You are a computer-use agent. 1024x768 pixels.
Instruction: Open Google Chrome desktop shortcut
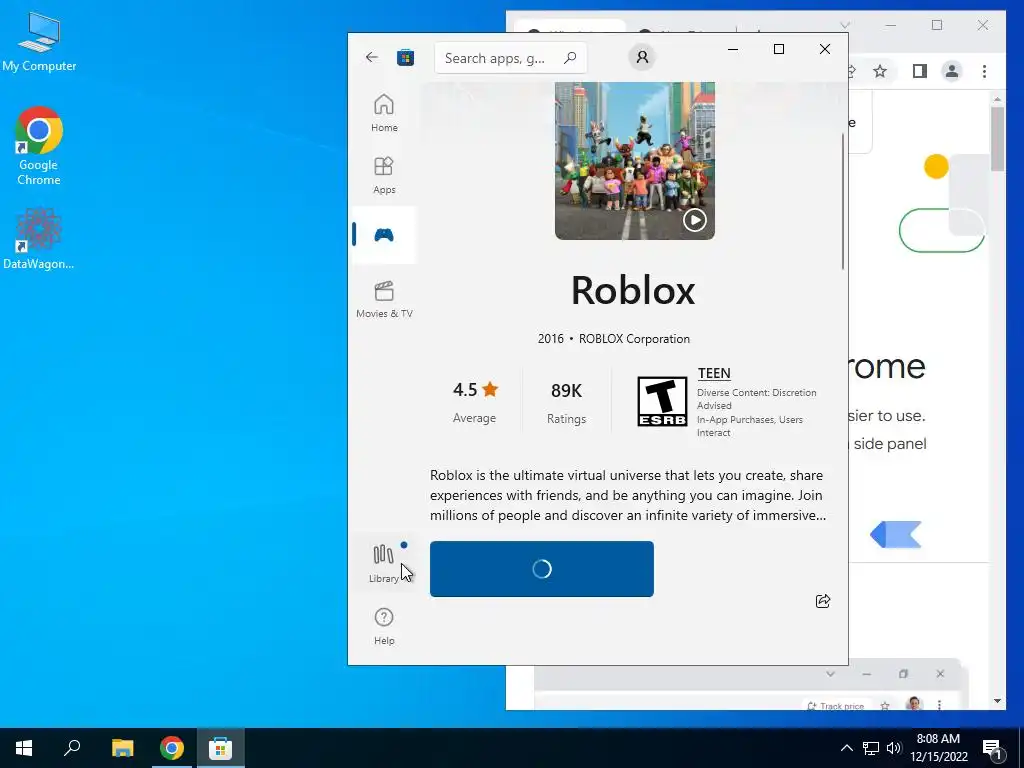[39, 146]
